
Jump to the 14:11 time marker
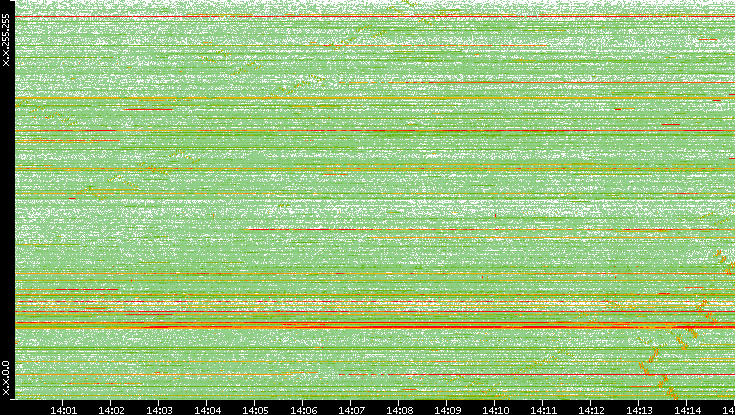click(543, 409)
